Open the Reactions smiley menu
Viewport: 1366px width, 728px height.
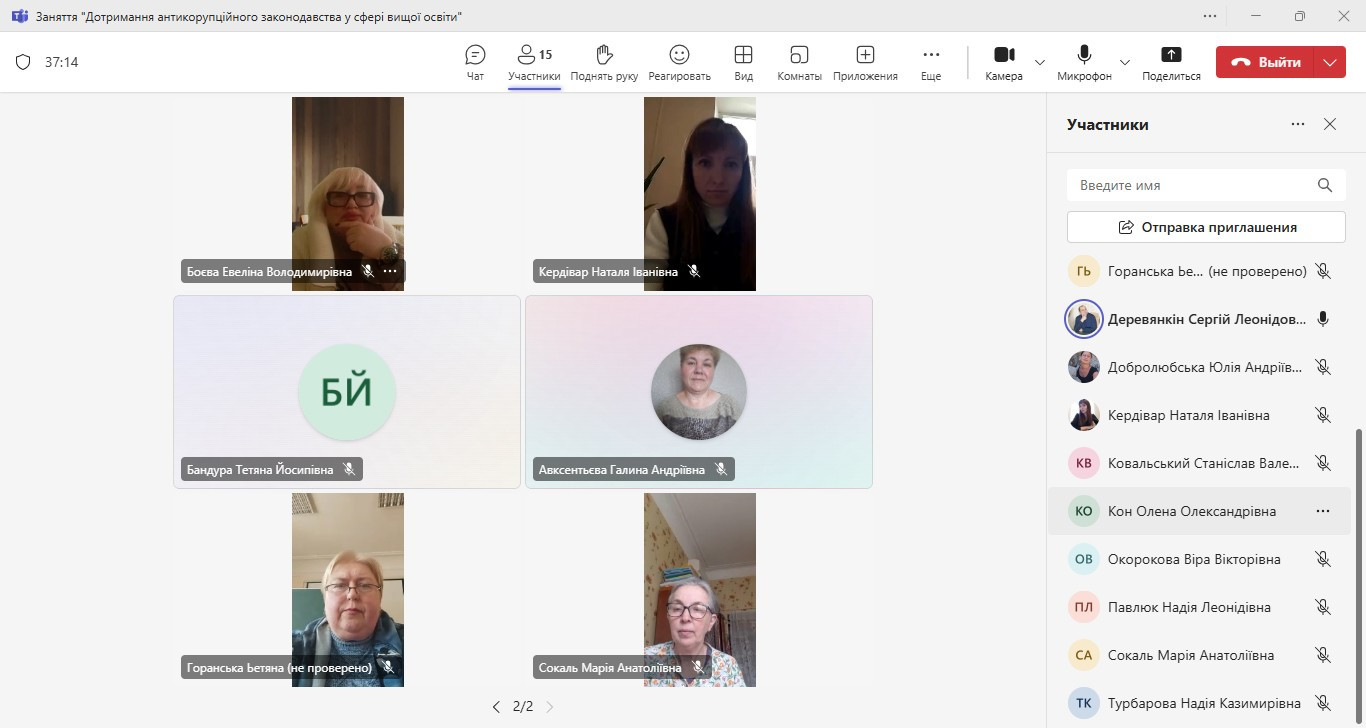(679, 54)
